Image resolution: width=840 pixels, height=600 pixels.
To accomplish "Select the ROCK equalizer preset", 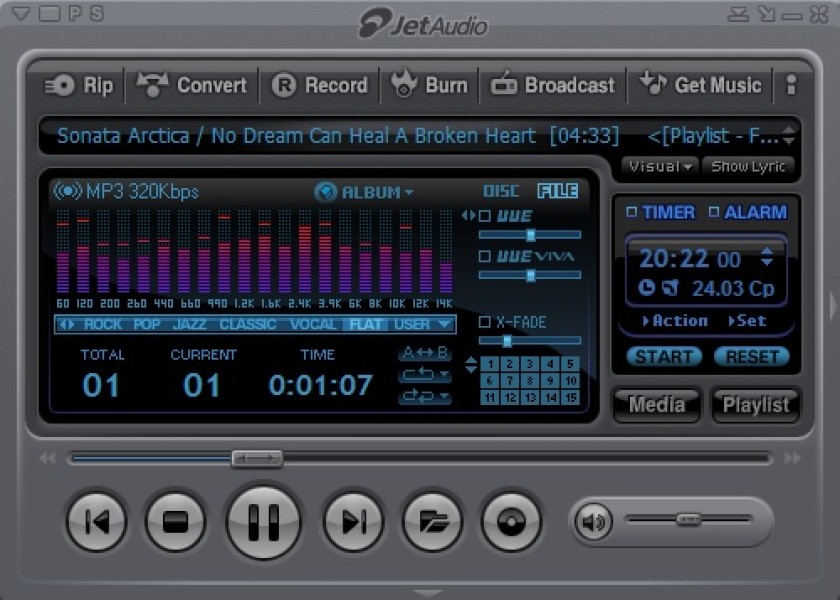I will 102,324.
